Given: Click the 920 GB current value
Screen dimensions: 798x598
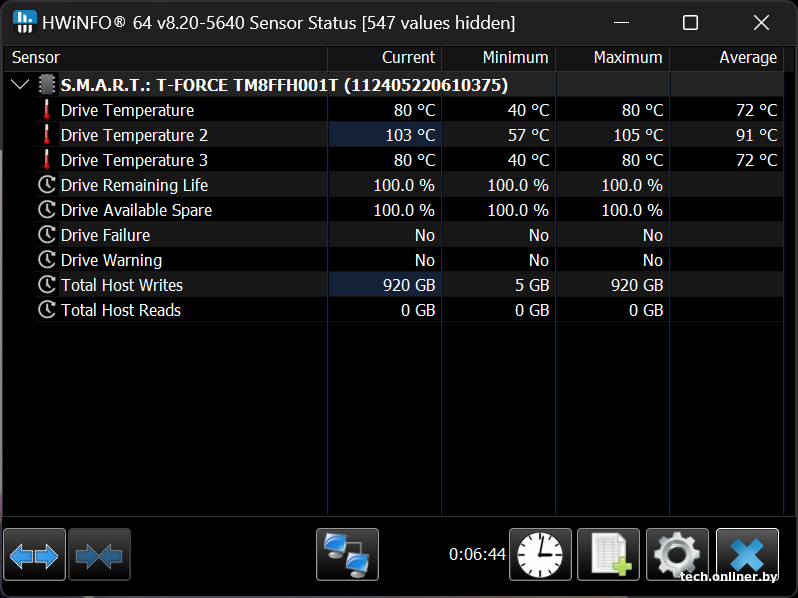Looking at the screenshot, I should point(409,284).
